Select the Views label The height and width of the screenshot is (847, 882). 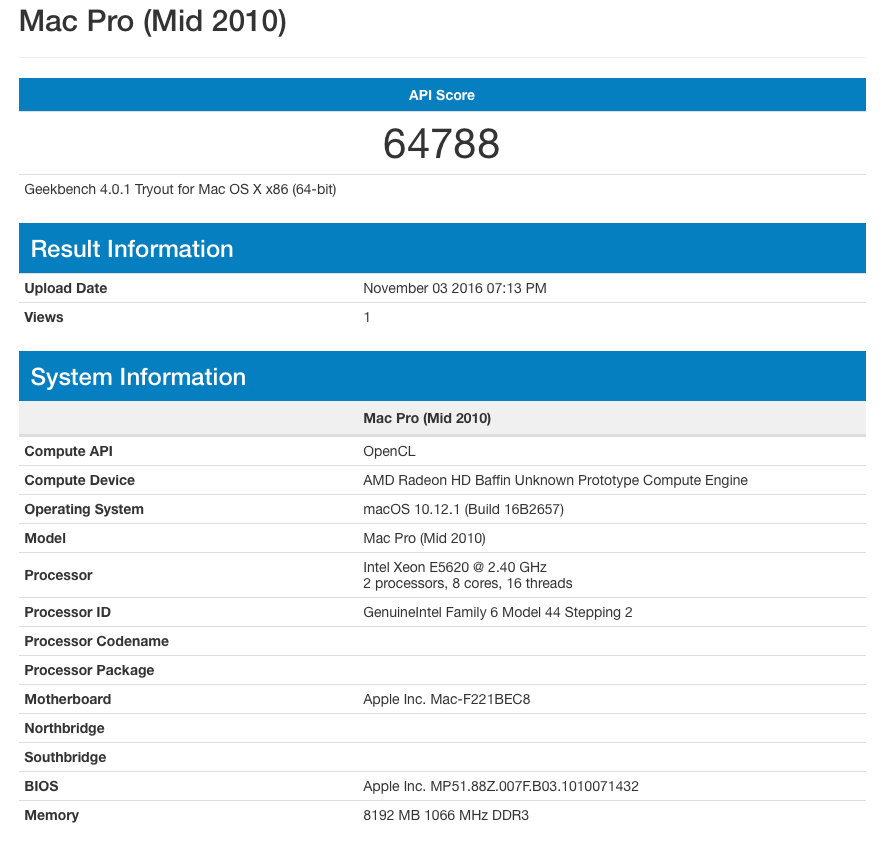point(44,317)
